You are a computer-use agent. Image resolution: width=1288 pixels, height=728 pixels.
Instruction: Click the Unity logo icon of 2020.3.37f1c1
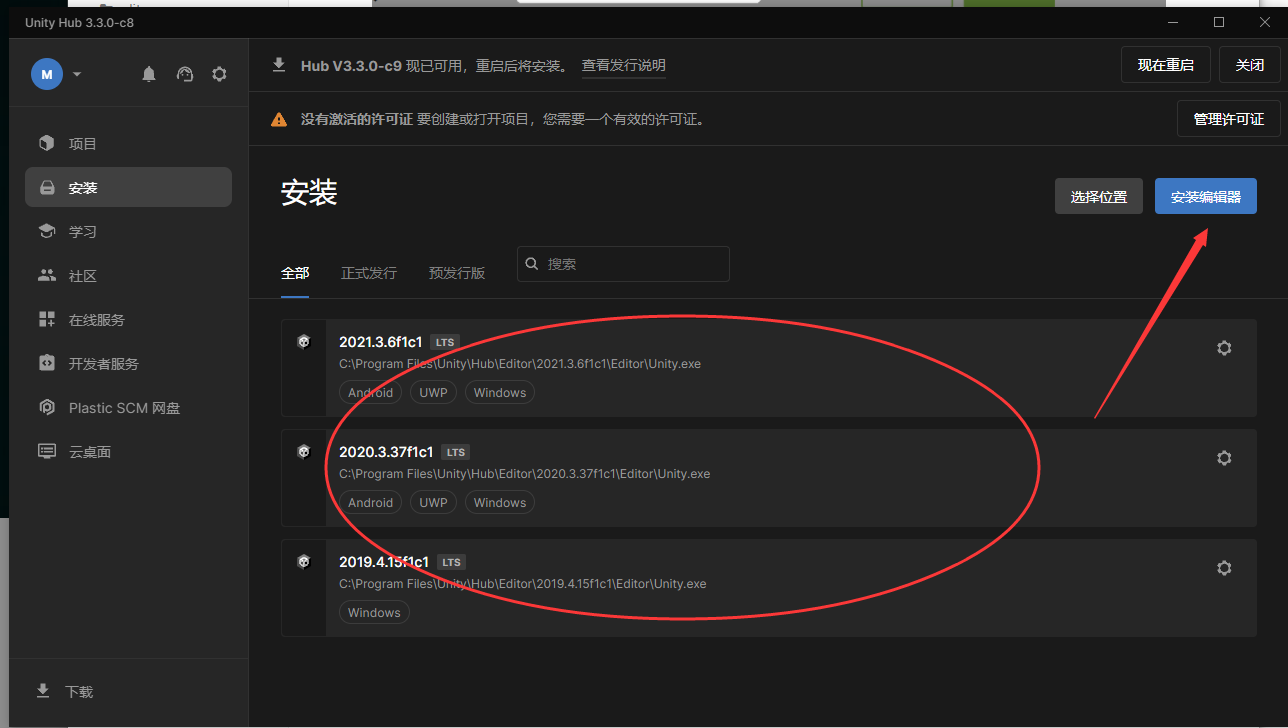[304, 452]
